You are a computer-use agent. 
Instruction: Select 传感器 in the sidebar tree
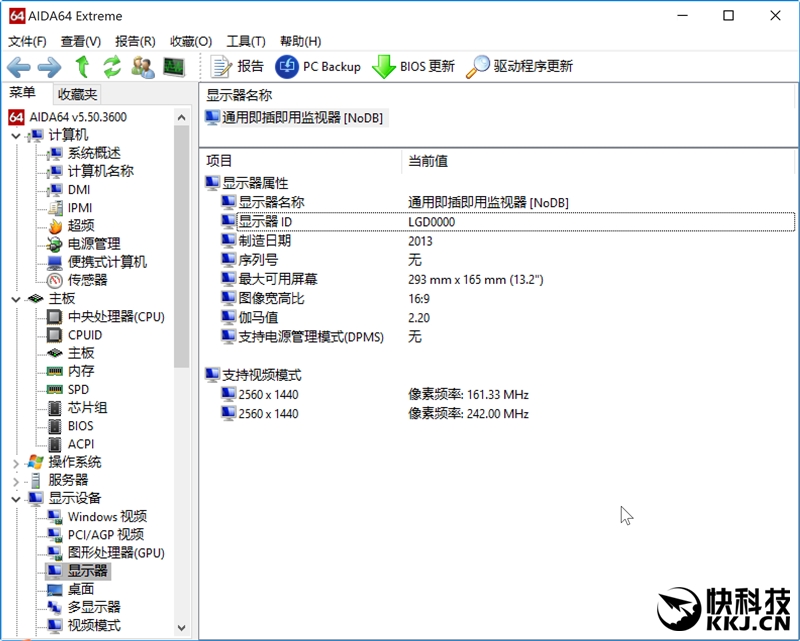(x=86, y=280)
